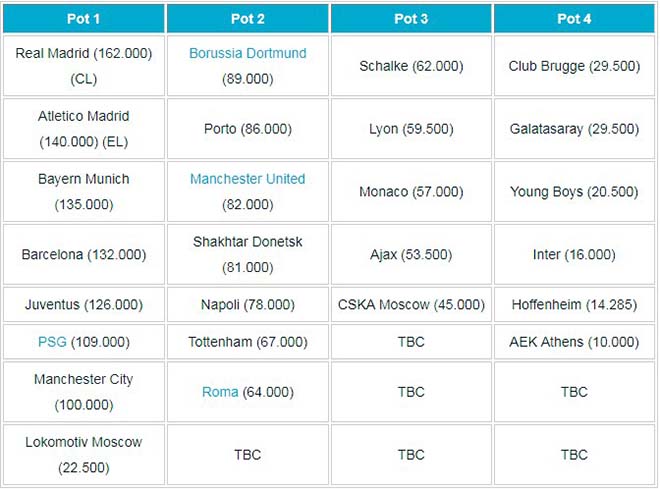
Task: Click the Shakhtar Donetsk cell
Action: [247, 255]
